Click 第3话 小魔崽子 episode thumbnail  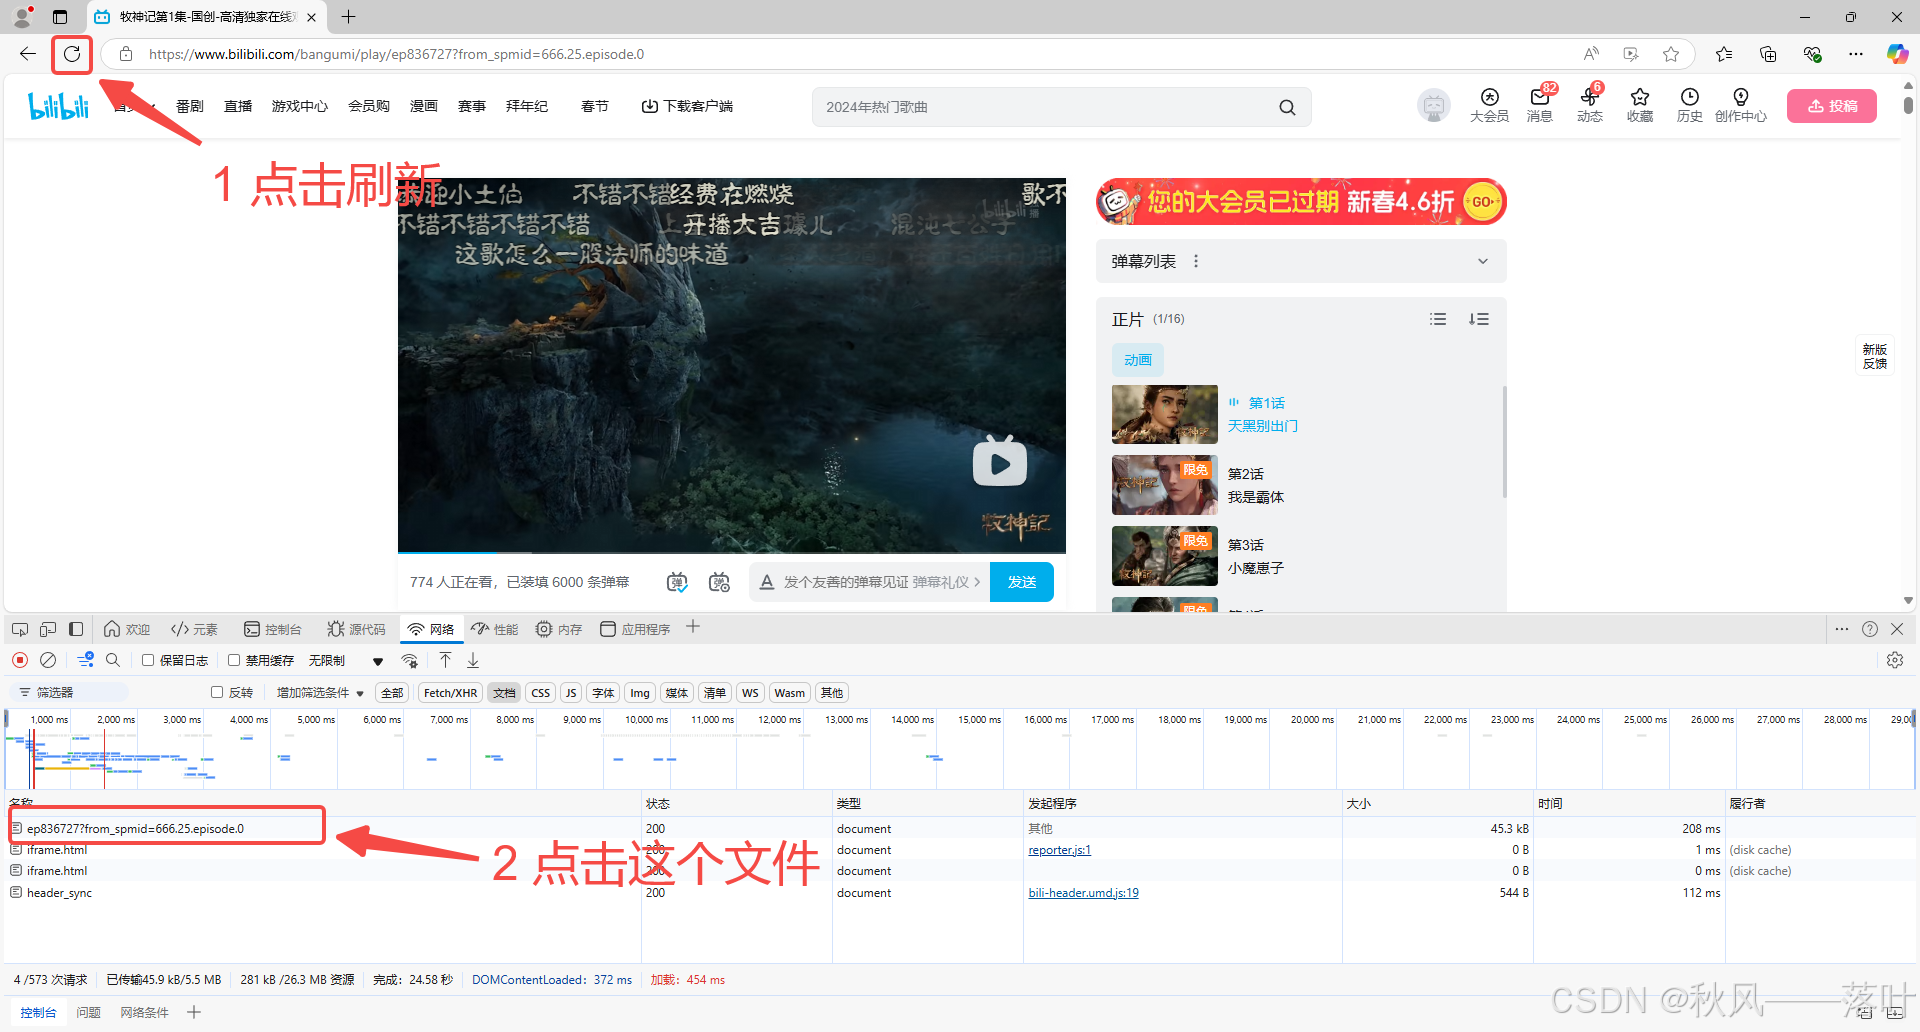[x=1165, y=556]
